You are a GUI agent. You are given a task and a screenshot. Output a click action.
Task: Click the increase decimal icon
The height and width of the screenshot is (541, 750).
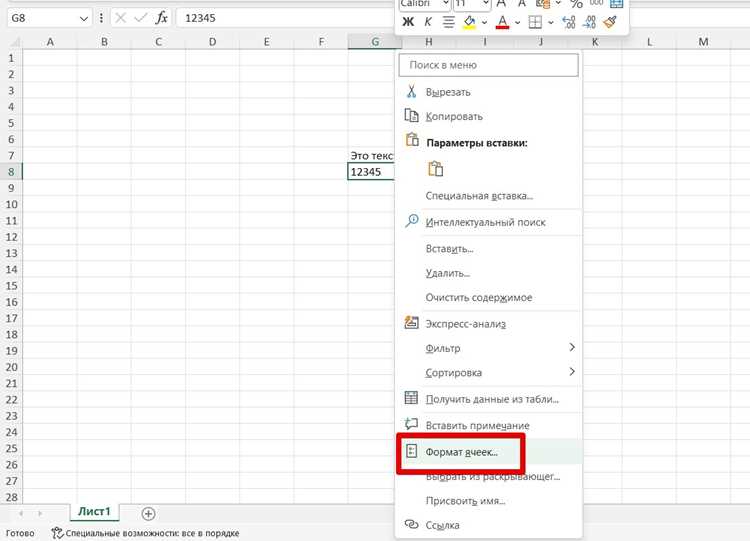point(569,22)
